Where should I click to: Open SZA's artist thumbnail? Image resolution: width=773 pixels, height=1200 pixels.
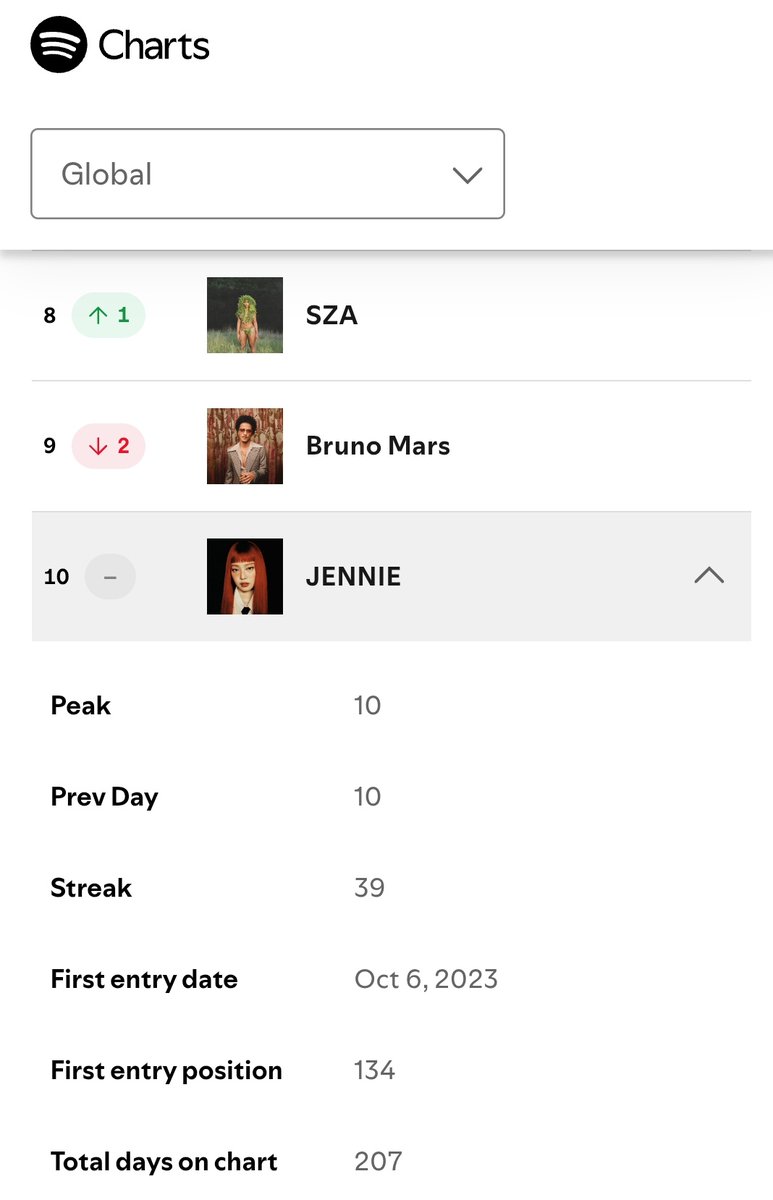tap(245, 315)
